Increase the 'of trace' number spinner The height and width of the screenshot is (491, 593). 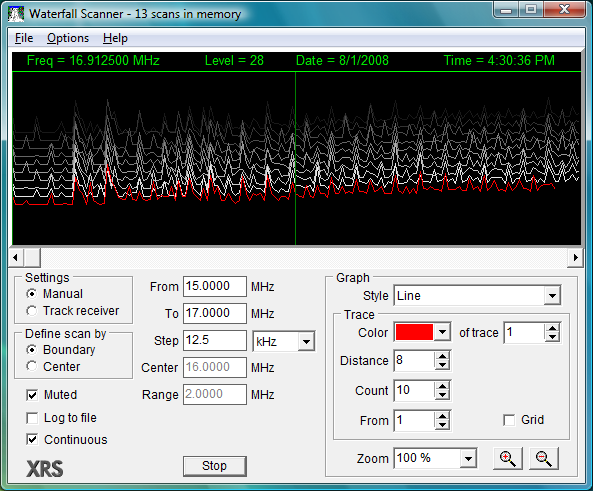click(x=553, y=328)
